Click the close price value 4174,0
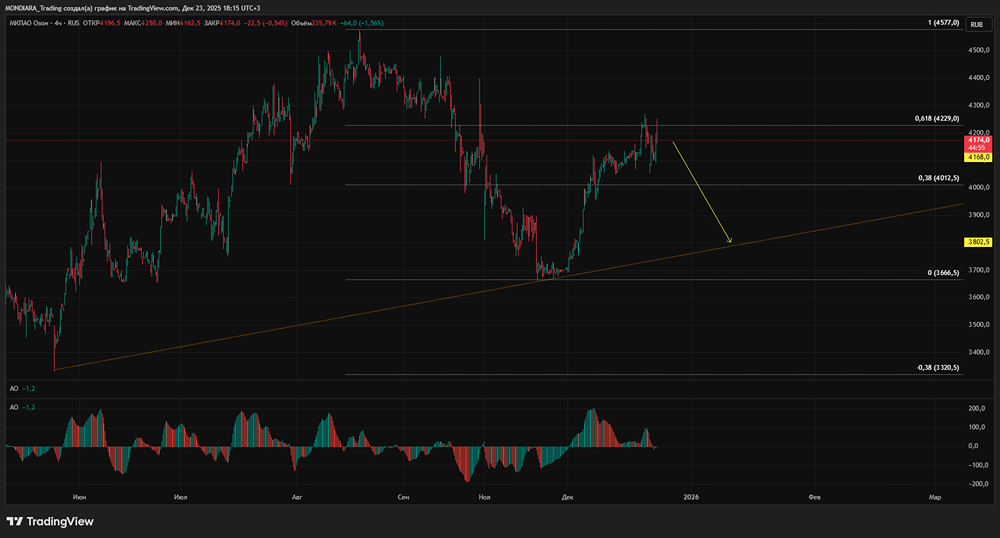Image resolution: width=1000 pixels, height=538 pixels. pyautogui.click(x=230, y=23)
